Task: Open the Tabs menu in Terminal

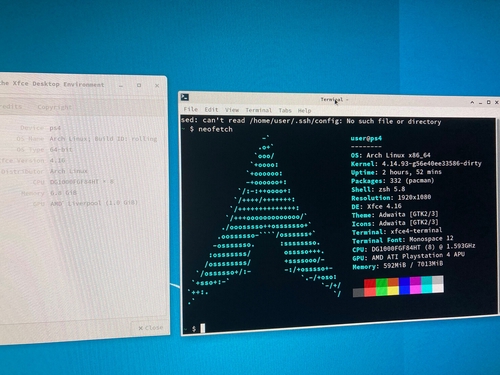Action: [x=285, y=110]
